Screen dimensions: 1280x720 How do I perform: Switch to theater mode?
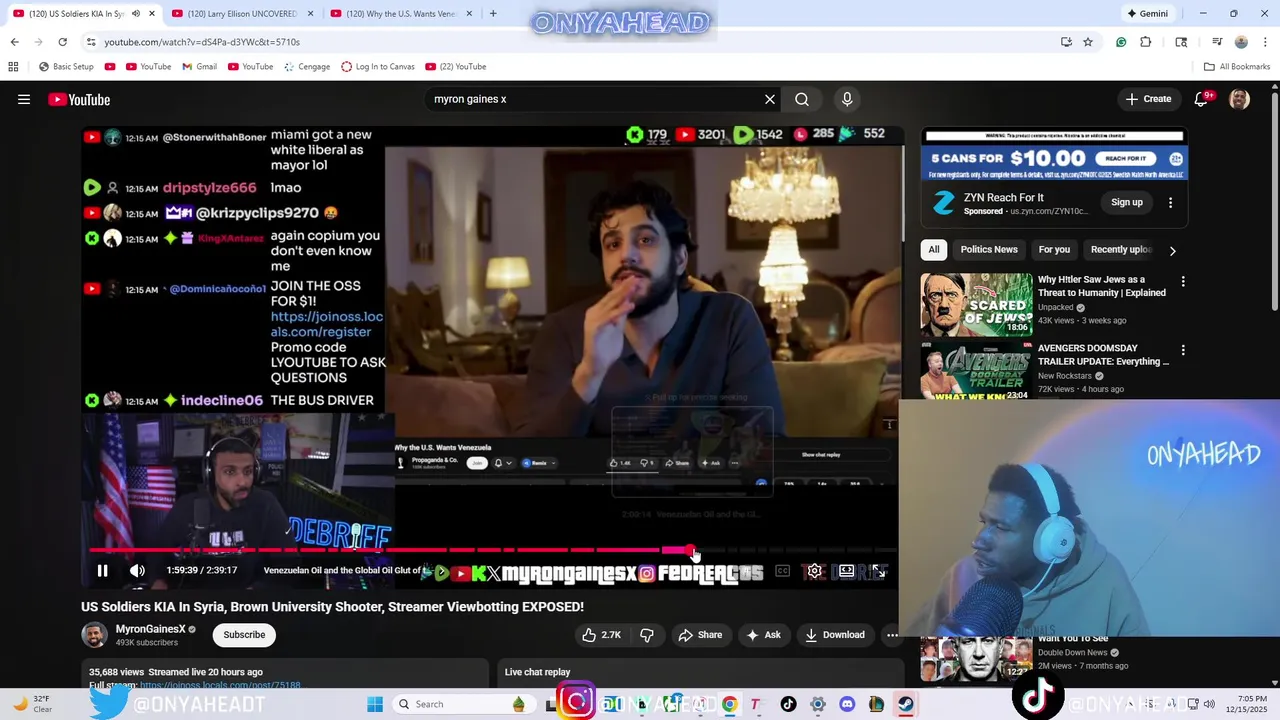tap(847, 571)
